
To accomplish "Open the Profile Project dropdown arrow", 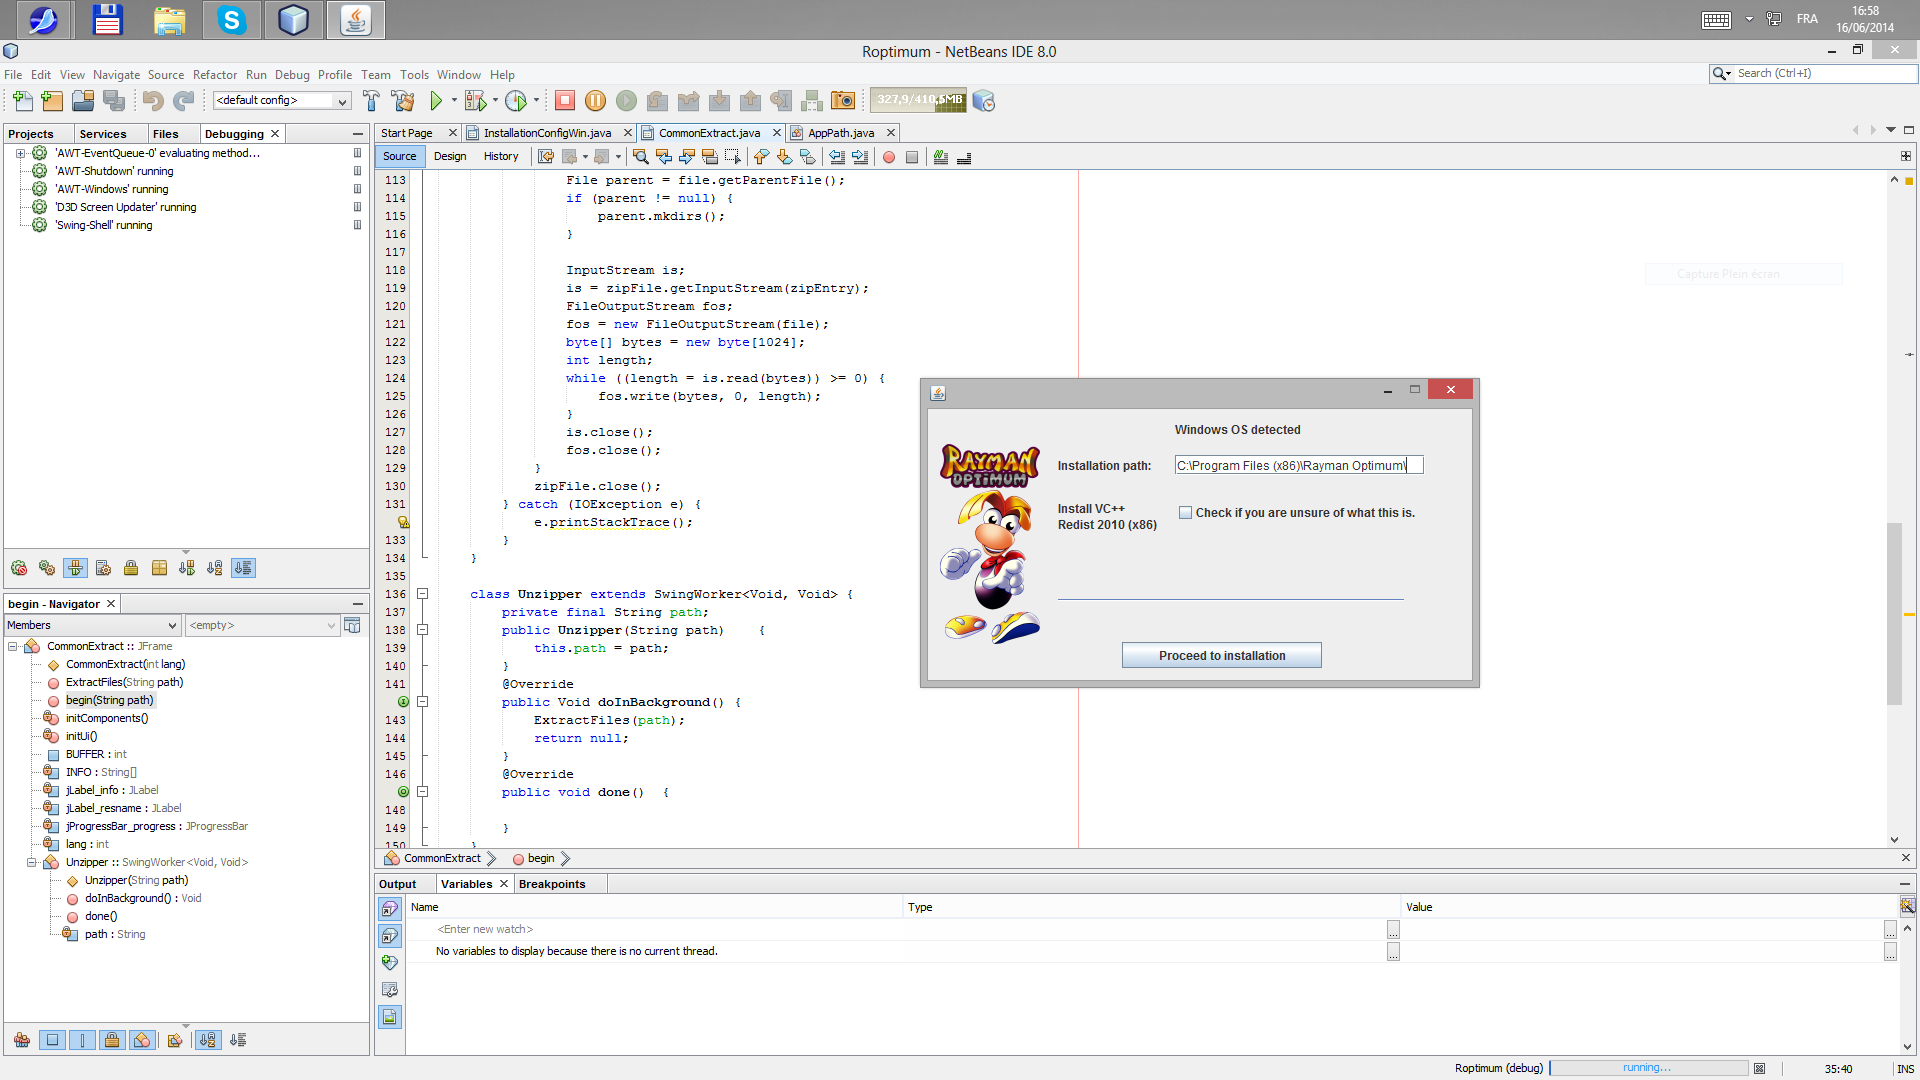I will pyautogui.click(x=536, y=101).
